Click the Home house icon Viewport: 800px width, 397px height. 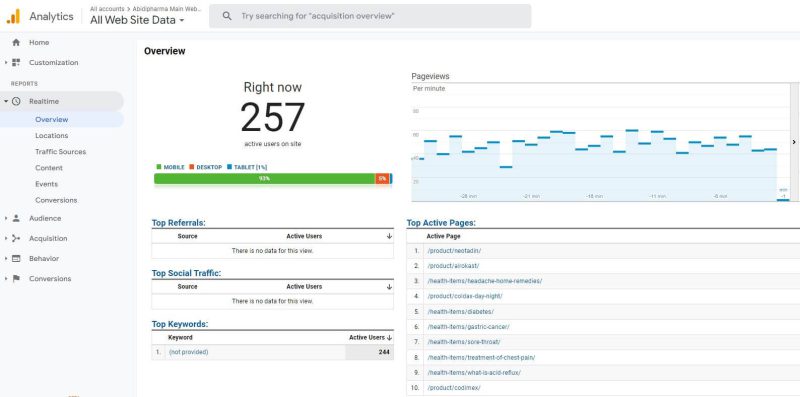coord(16,42)
